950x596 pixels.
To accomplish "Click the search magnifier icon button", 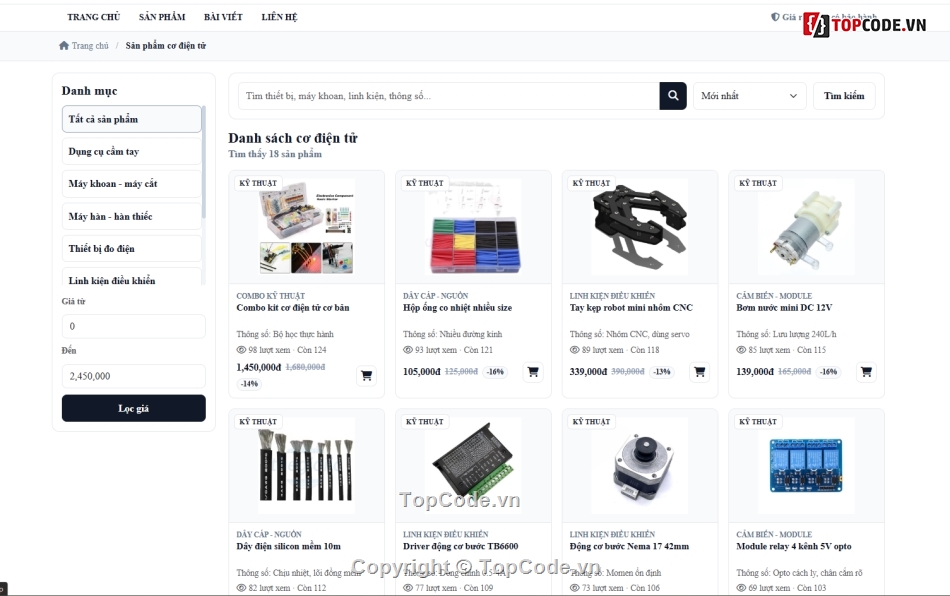I will pos(673,96).
